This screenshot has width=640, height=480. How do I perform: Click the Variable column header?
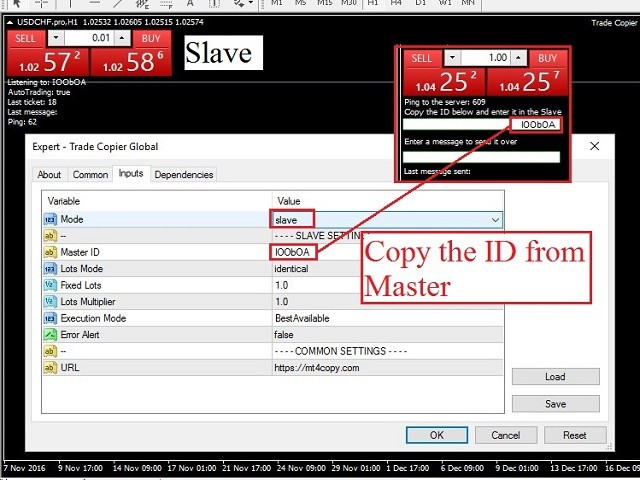[63, 201]
